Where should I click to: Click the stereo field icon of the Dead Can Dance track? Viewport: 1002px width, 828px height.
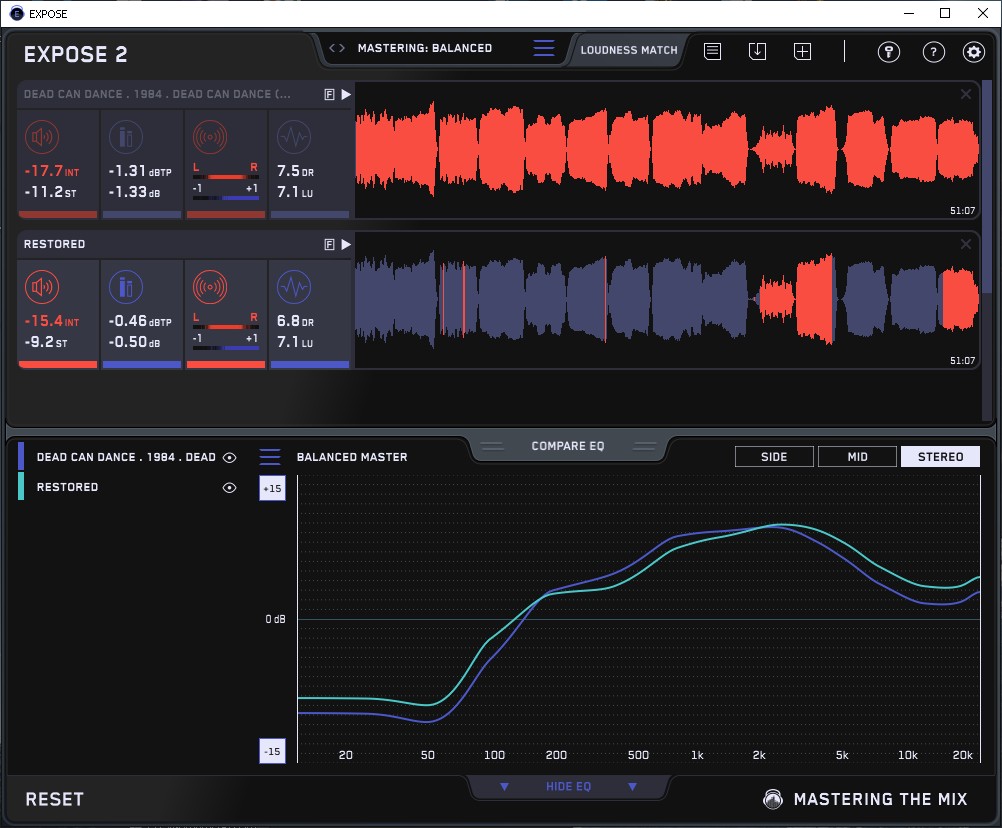pyautogui.click(x=210, y=137)
